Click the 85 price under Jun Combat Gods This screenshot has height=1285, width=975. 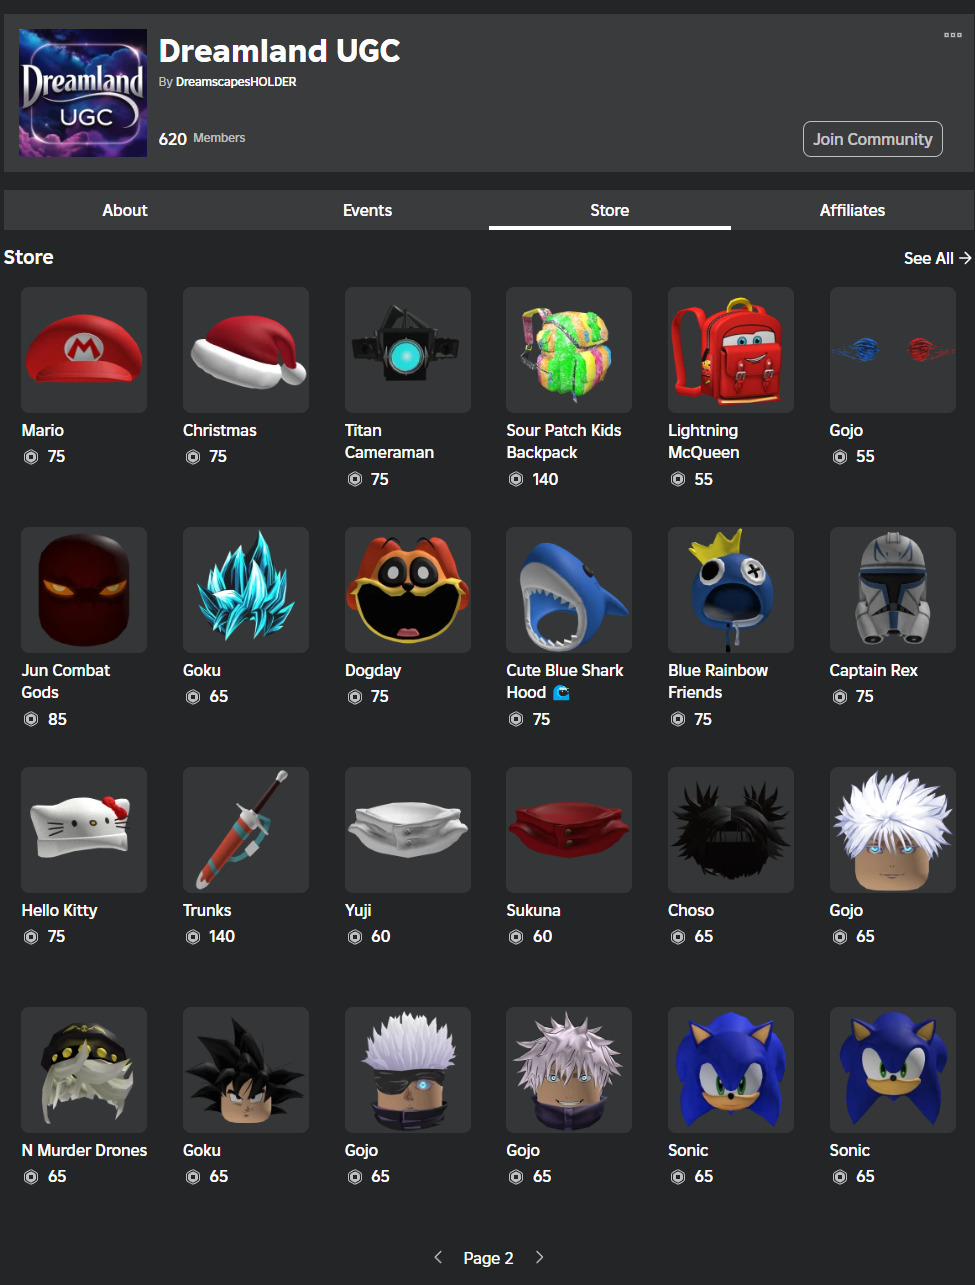(x=57, y=719)
